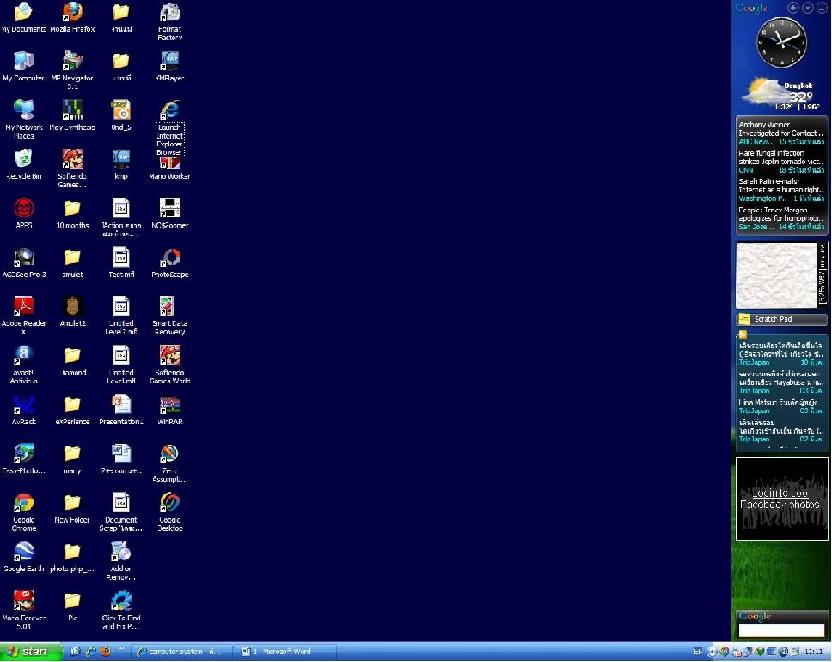832x662 pixels.
Task: Switch to the Microsoft Word taskbar window
Action: pyautogui.click(x=284, y=652)
